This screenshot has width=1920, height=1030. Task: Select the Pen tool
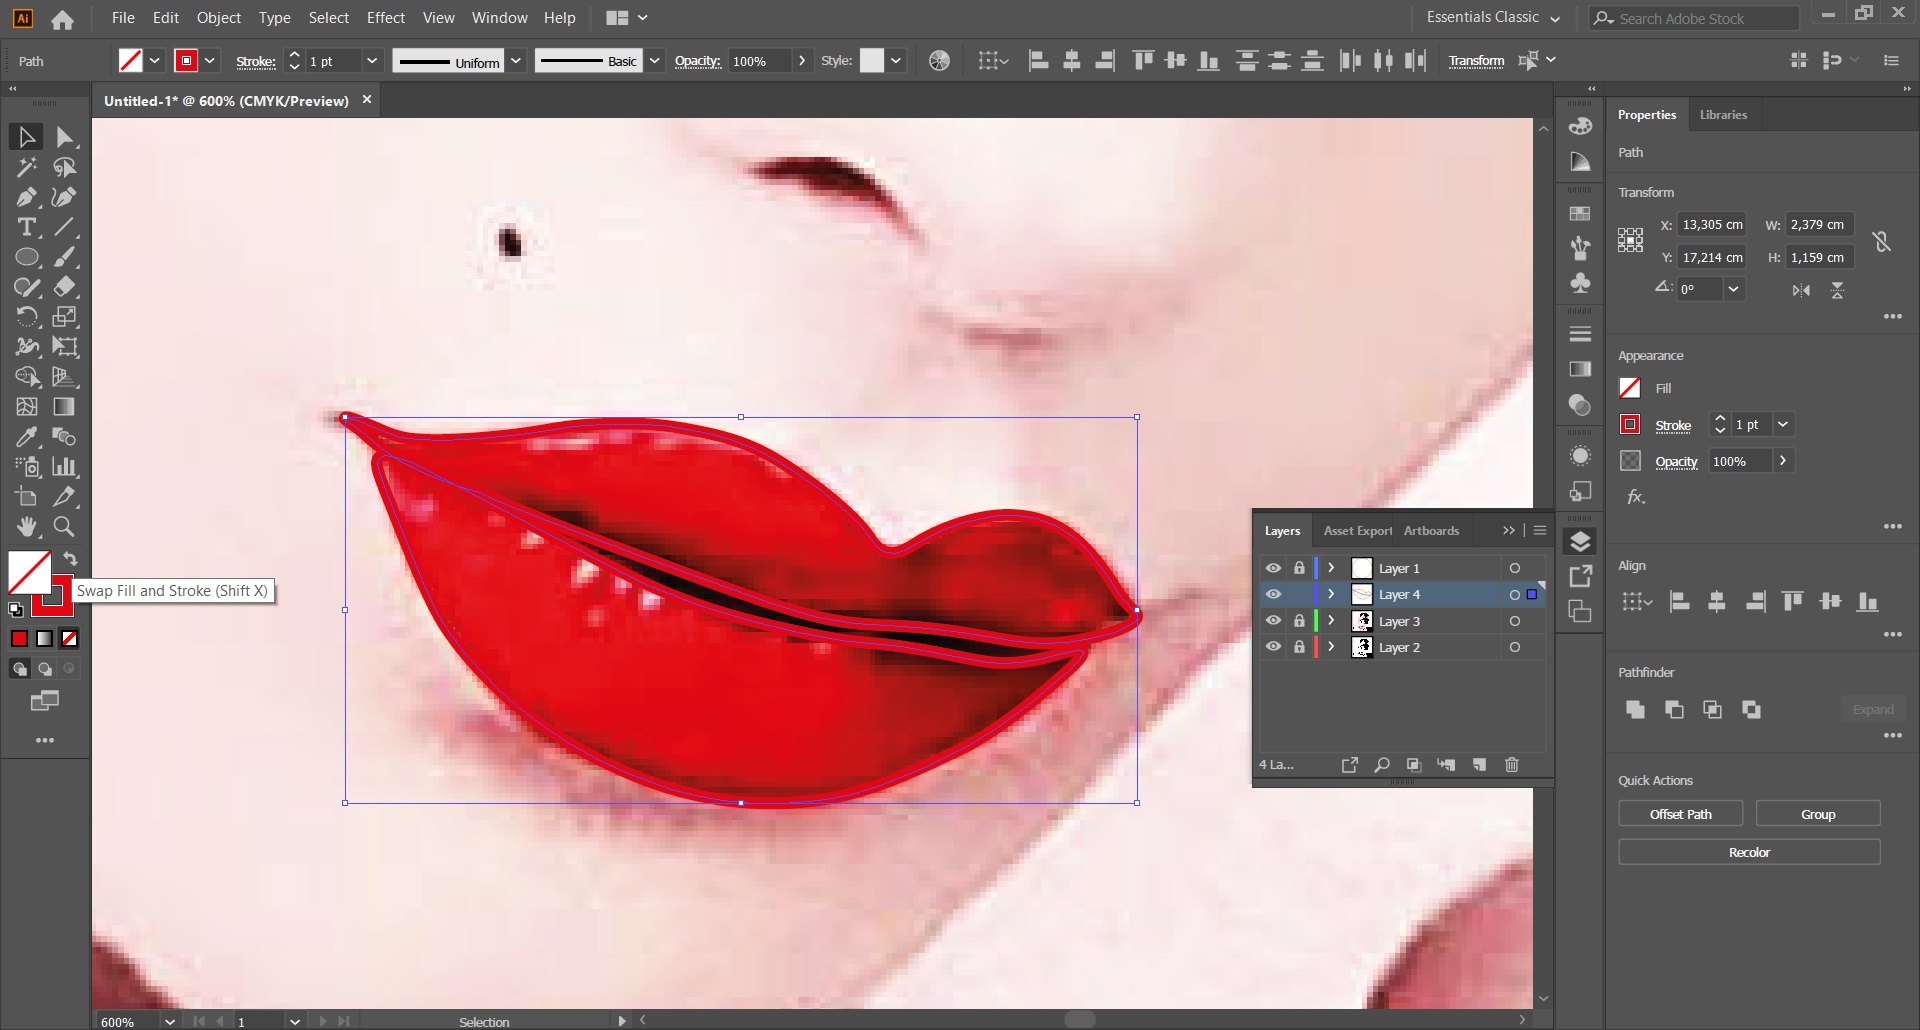(26, 197)
